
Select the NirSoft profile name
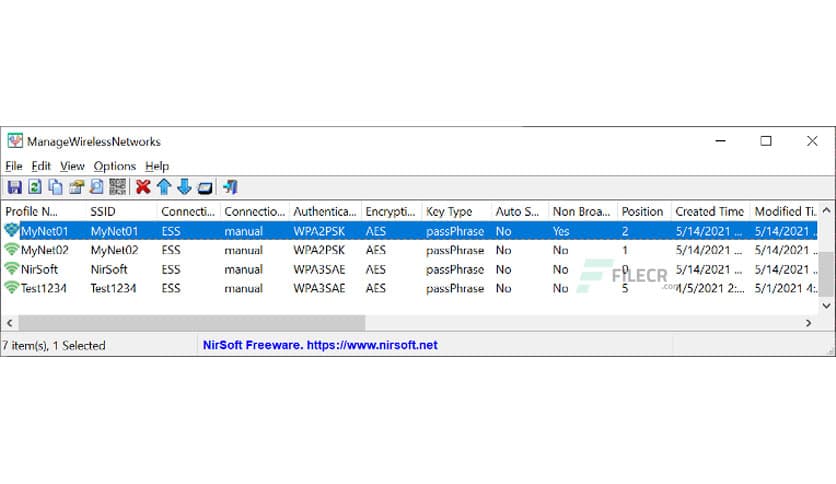coord(39,269)
